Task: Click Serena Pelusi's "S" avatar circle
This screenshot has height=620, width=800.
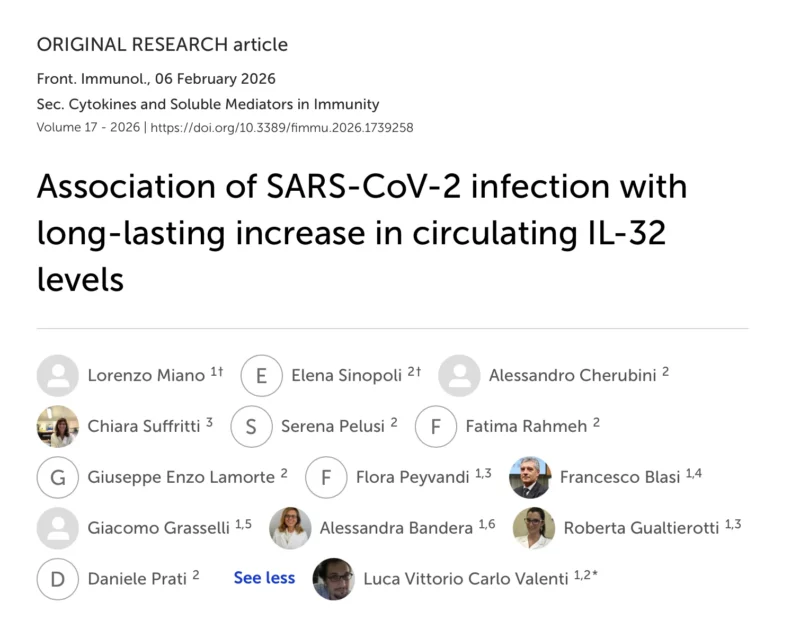Action: [x=251, y=426]
